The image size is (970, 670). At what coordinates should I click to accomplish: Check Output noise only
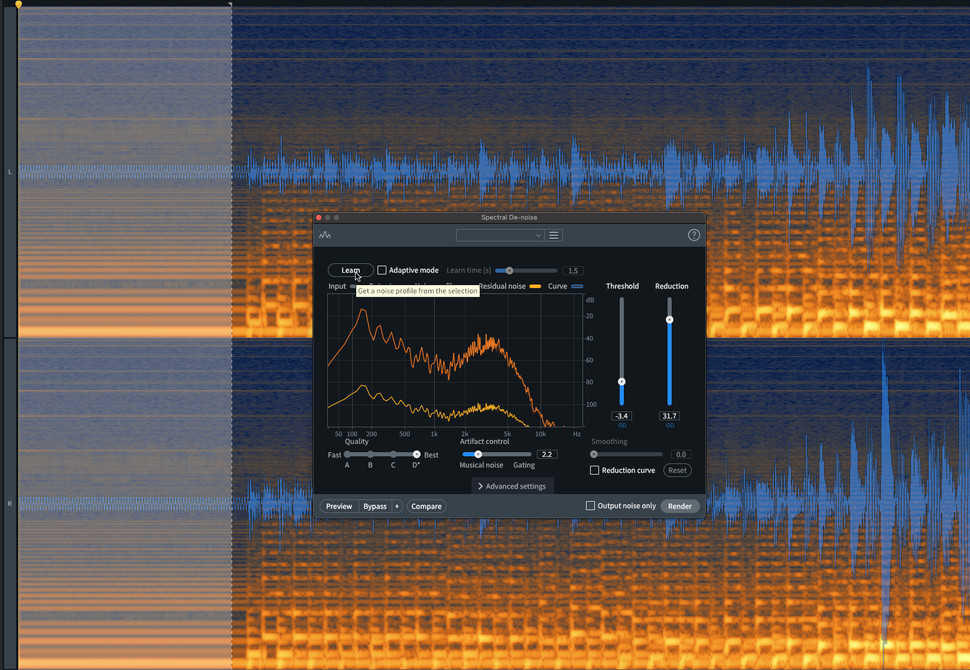[x=590, y=506]
